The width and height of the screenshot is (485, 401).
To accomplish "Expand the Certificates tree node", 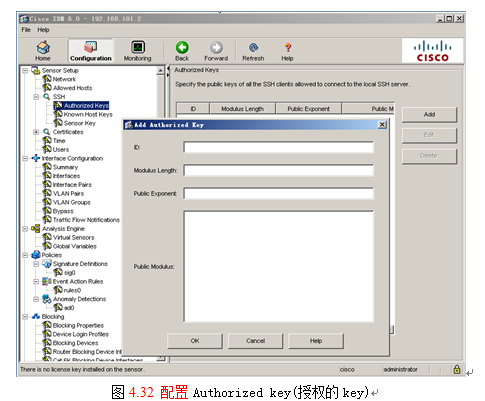I will [x=36, y=132].
